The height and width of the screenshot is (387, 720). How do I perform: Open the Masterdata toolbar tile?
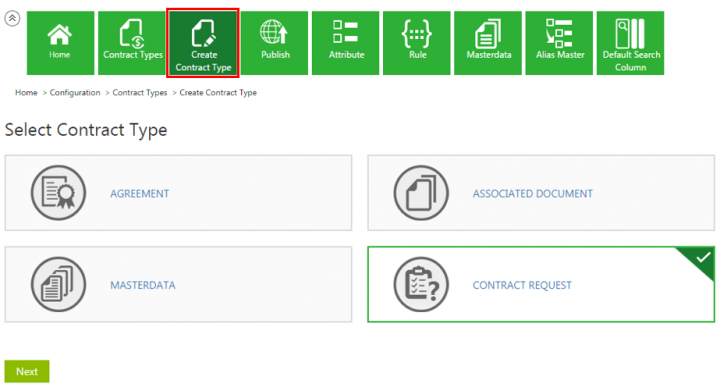(488, 43)
